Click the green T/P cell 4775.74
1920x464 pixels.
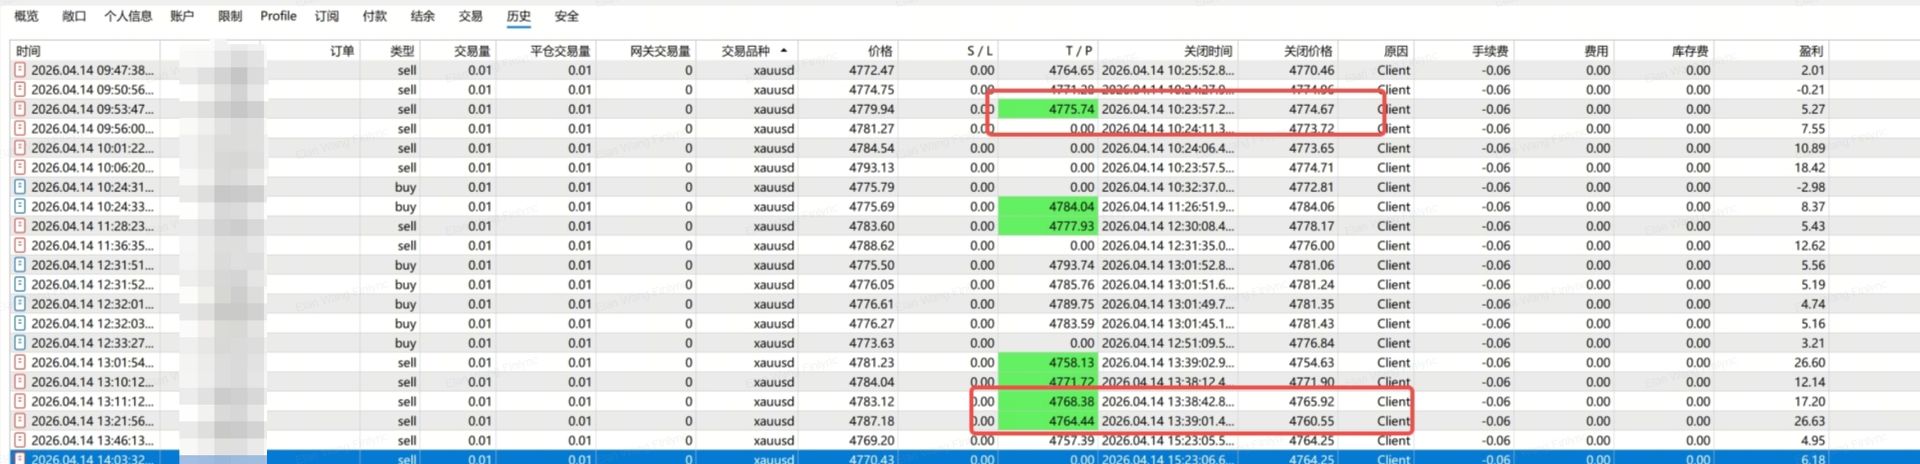coord(1047,109)
